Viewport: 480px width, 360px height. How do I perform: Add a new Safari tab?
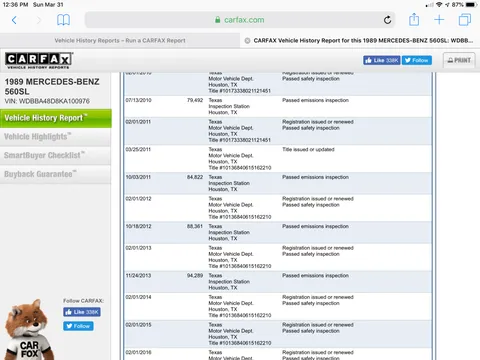[x=439, y=20]
